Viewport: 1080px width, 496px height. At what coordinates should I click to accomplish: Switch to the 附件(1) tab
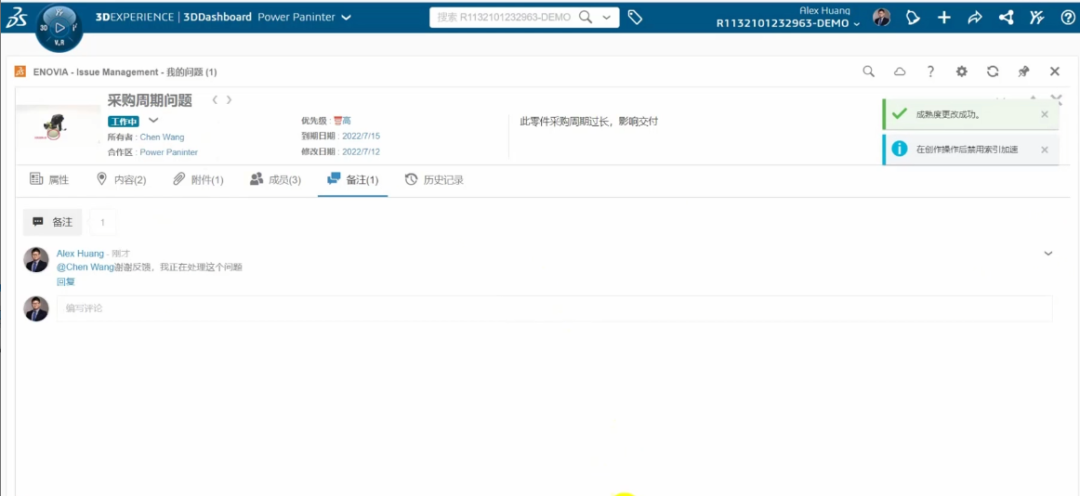[198, 180]
